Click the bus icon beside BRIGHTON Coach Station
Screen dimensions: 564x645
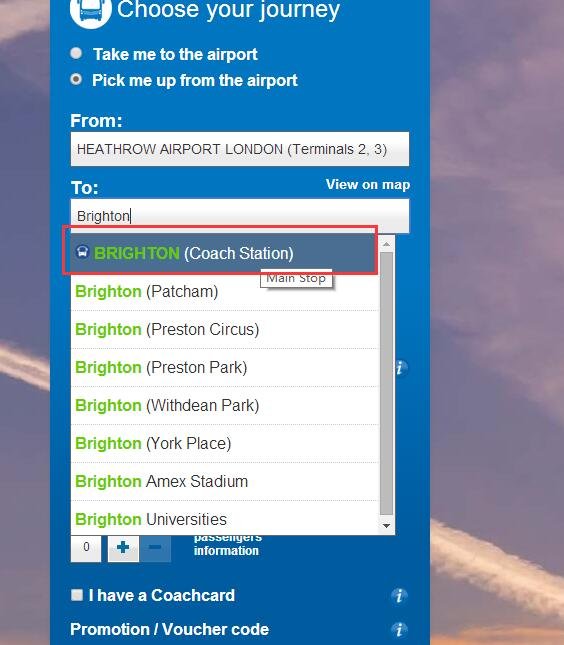(x=82, y=252)
